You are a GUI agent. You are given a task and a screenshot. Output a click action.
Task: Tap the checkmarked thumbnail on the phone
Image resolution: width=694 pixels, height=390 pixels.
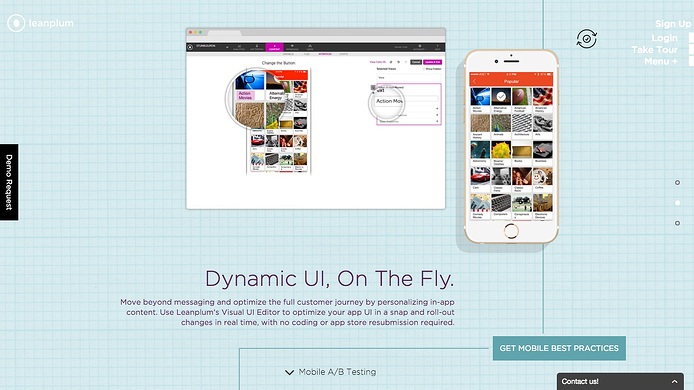[x=501, y=97]
